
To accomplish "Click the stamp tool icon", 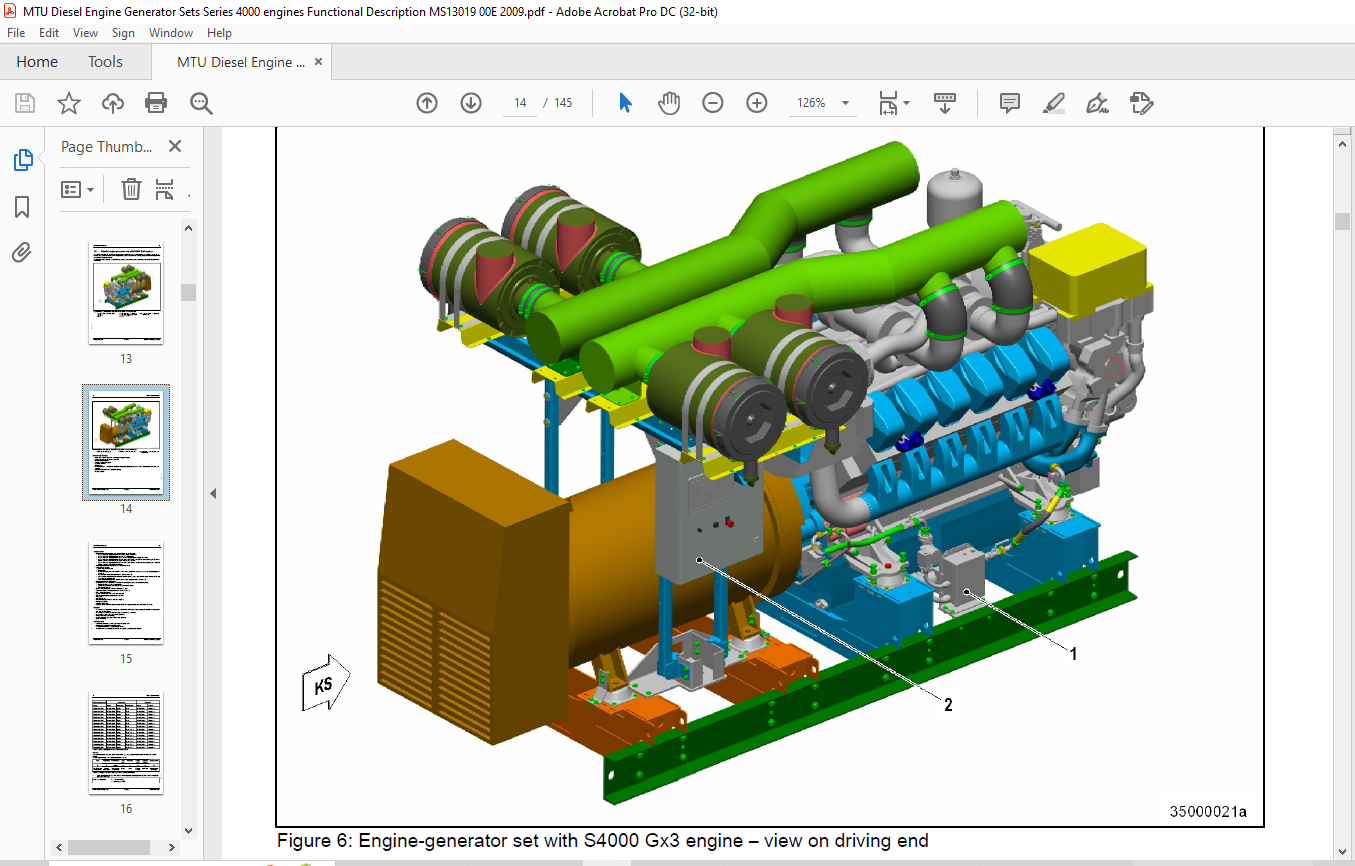I will (x=1141, y=103).
